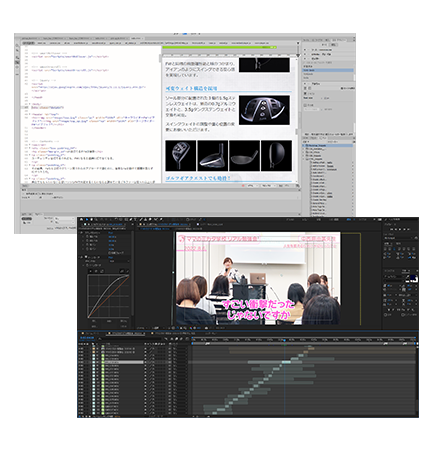This screenshot has height=450, width=432.
Task: Click the highlighted body tag line in Dreamweaver code view
Action: coord(47,107)
